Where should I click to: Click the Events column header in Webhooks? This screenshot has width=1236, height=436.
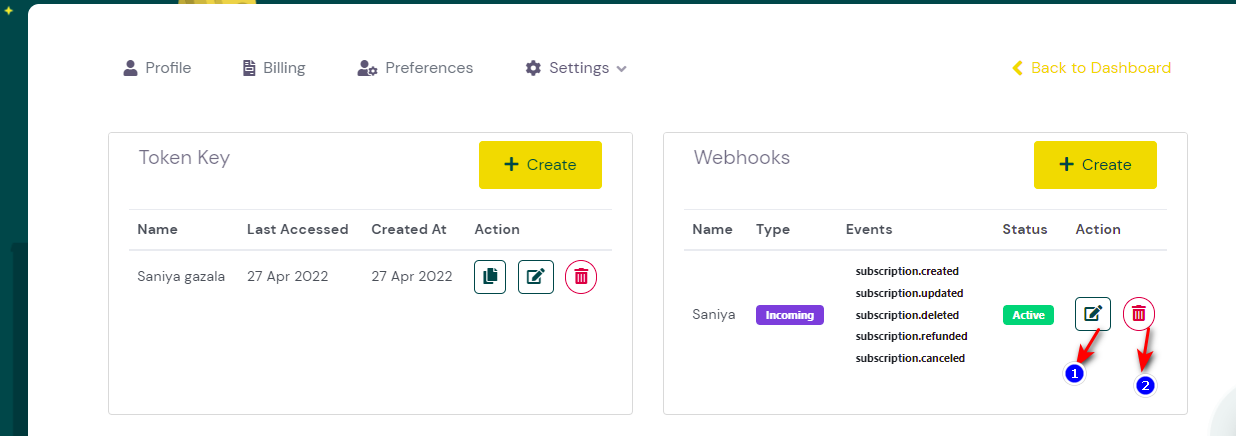pos(869,229)
